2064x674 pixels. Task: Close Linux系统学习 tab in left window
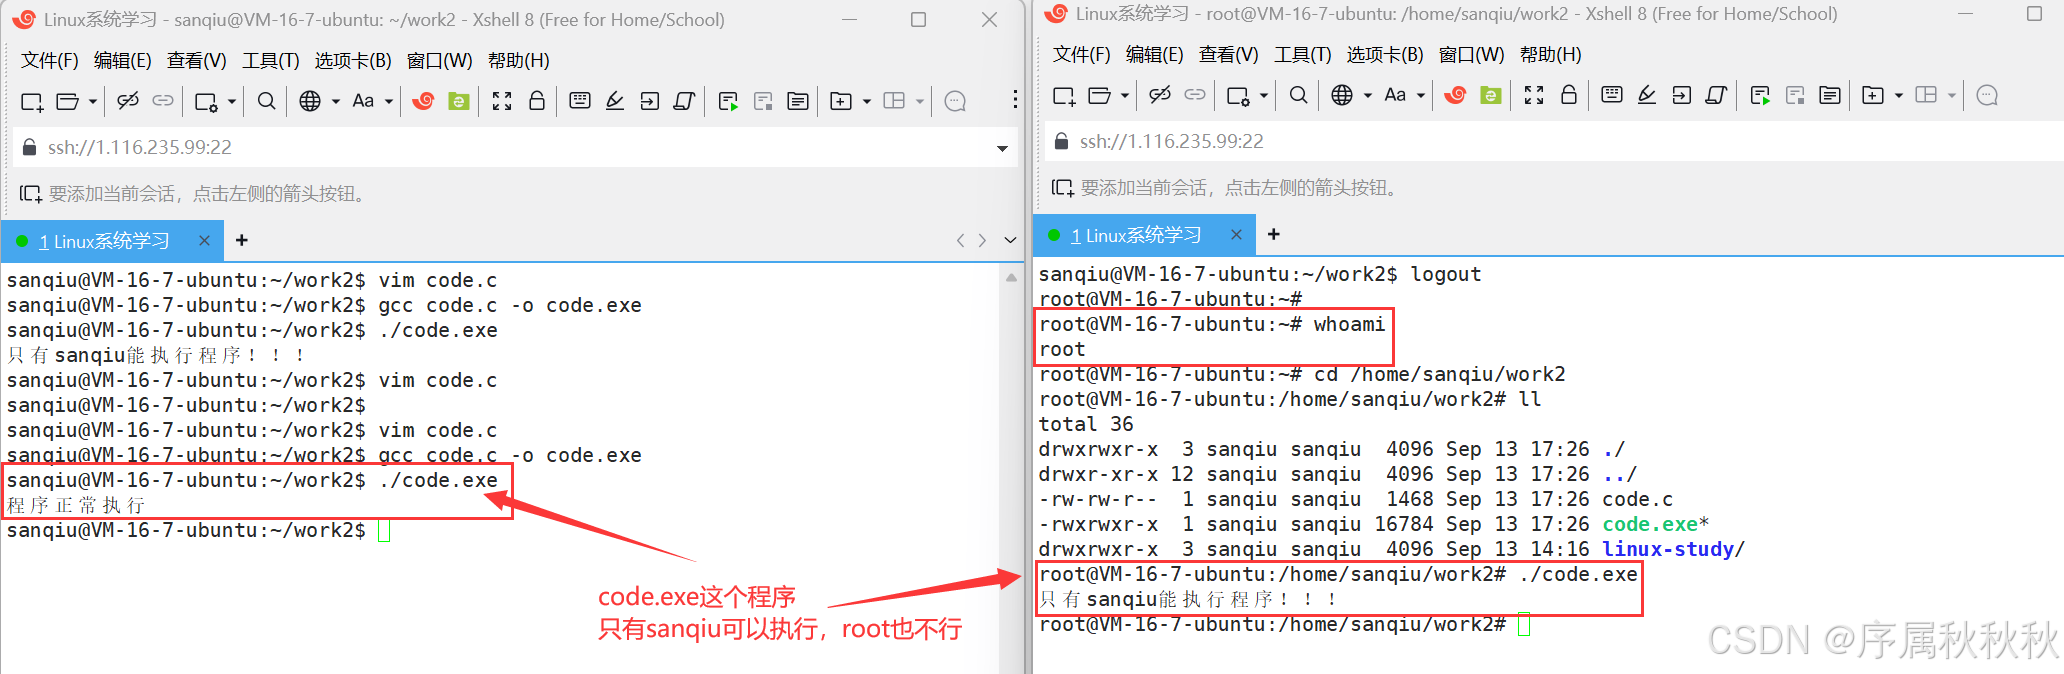204,241
